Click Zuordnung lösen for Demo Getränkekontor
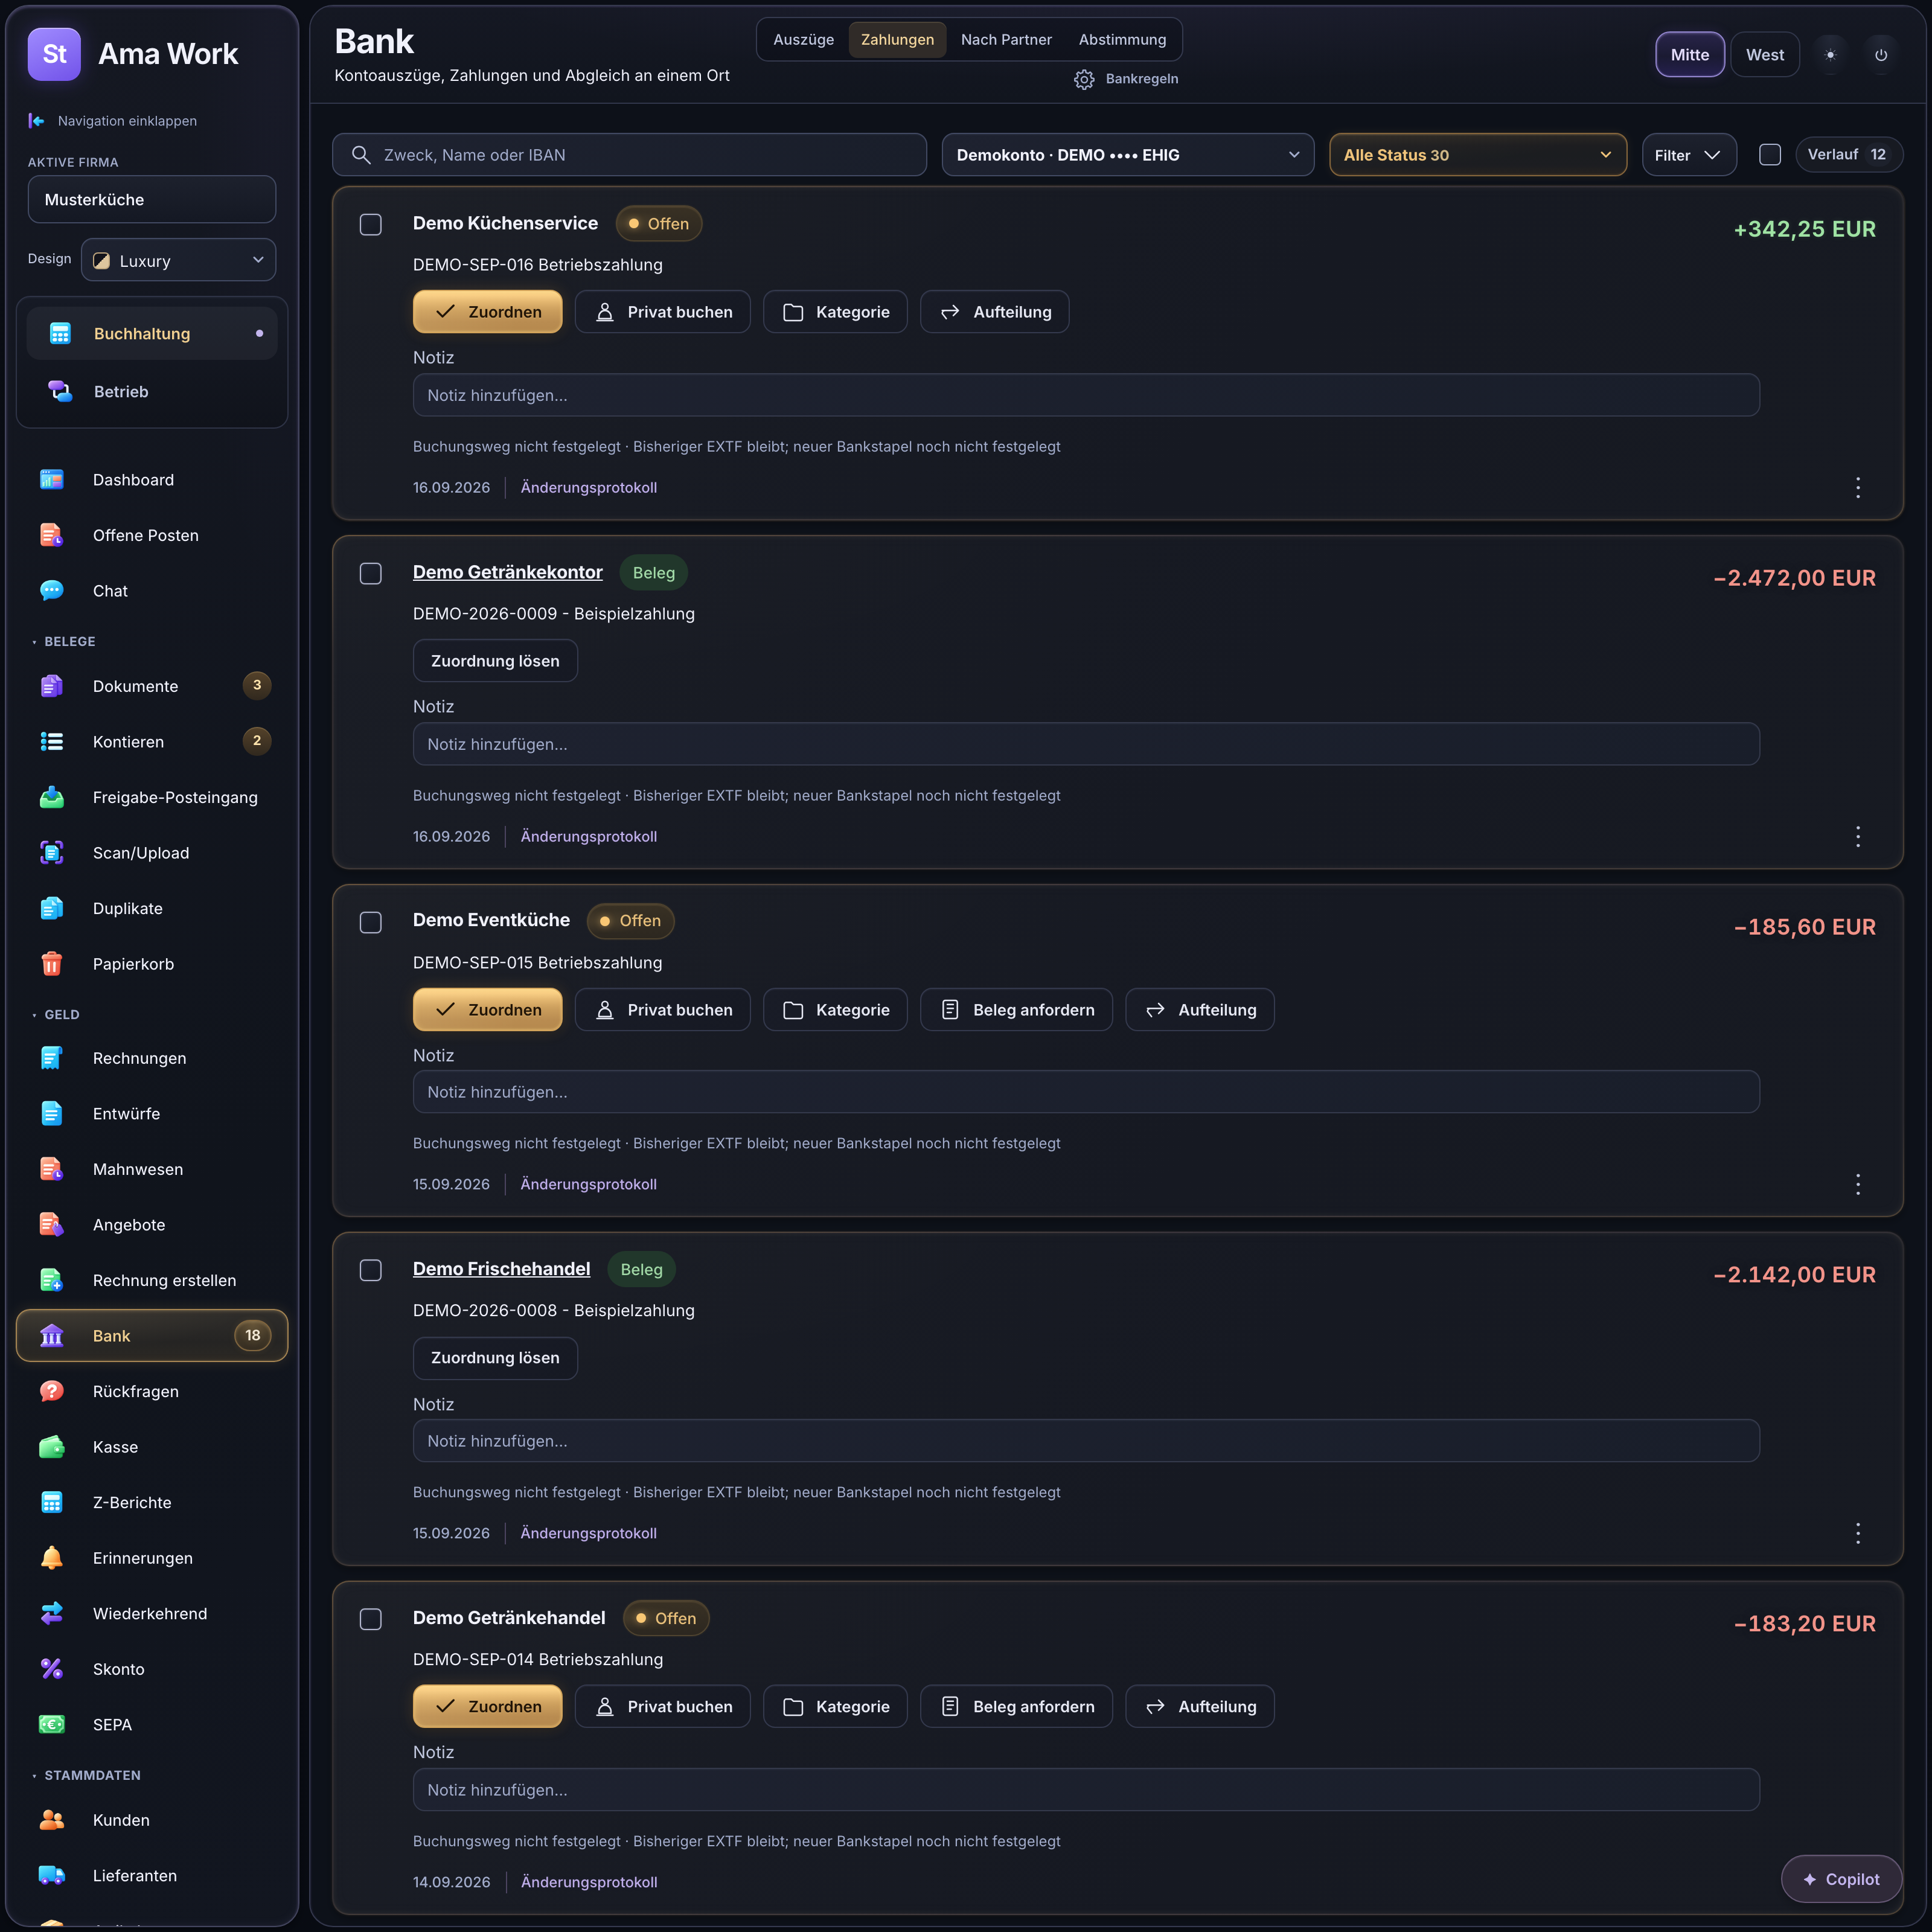1932x1932 pixels. coord(495,661)
